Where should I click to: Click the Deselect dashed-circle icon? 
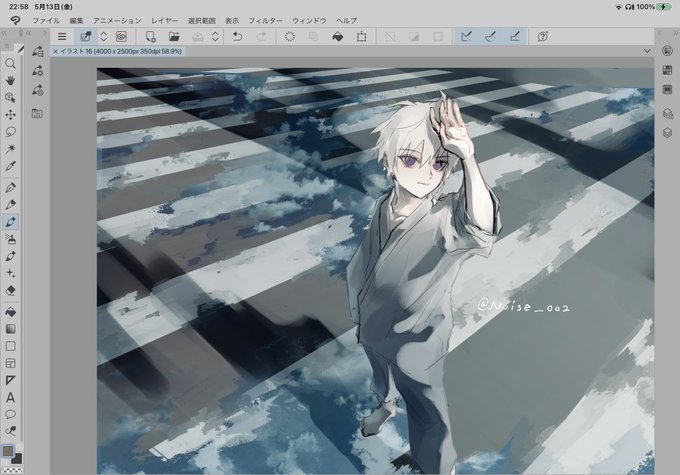(290, 37)
